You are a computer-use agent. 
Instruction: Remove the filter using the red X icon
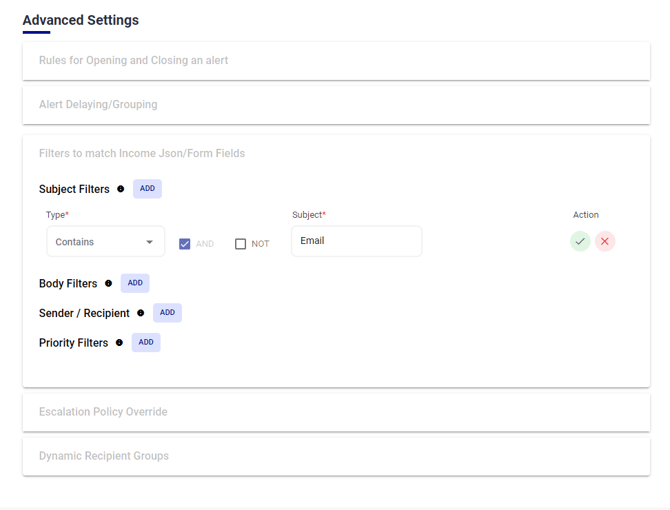[605, 241]
